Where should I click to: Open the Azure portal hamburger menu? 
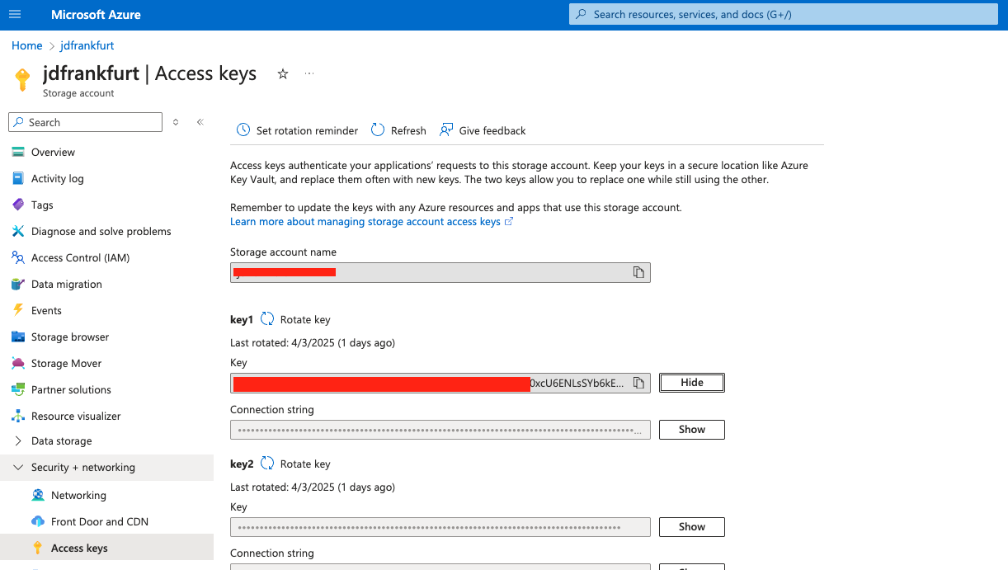pos(15,14)
